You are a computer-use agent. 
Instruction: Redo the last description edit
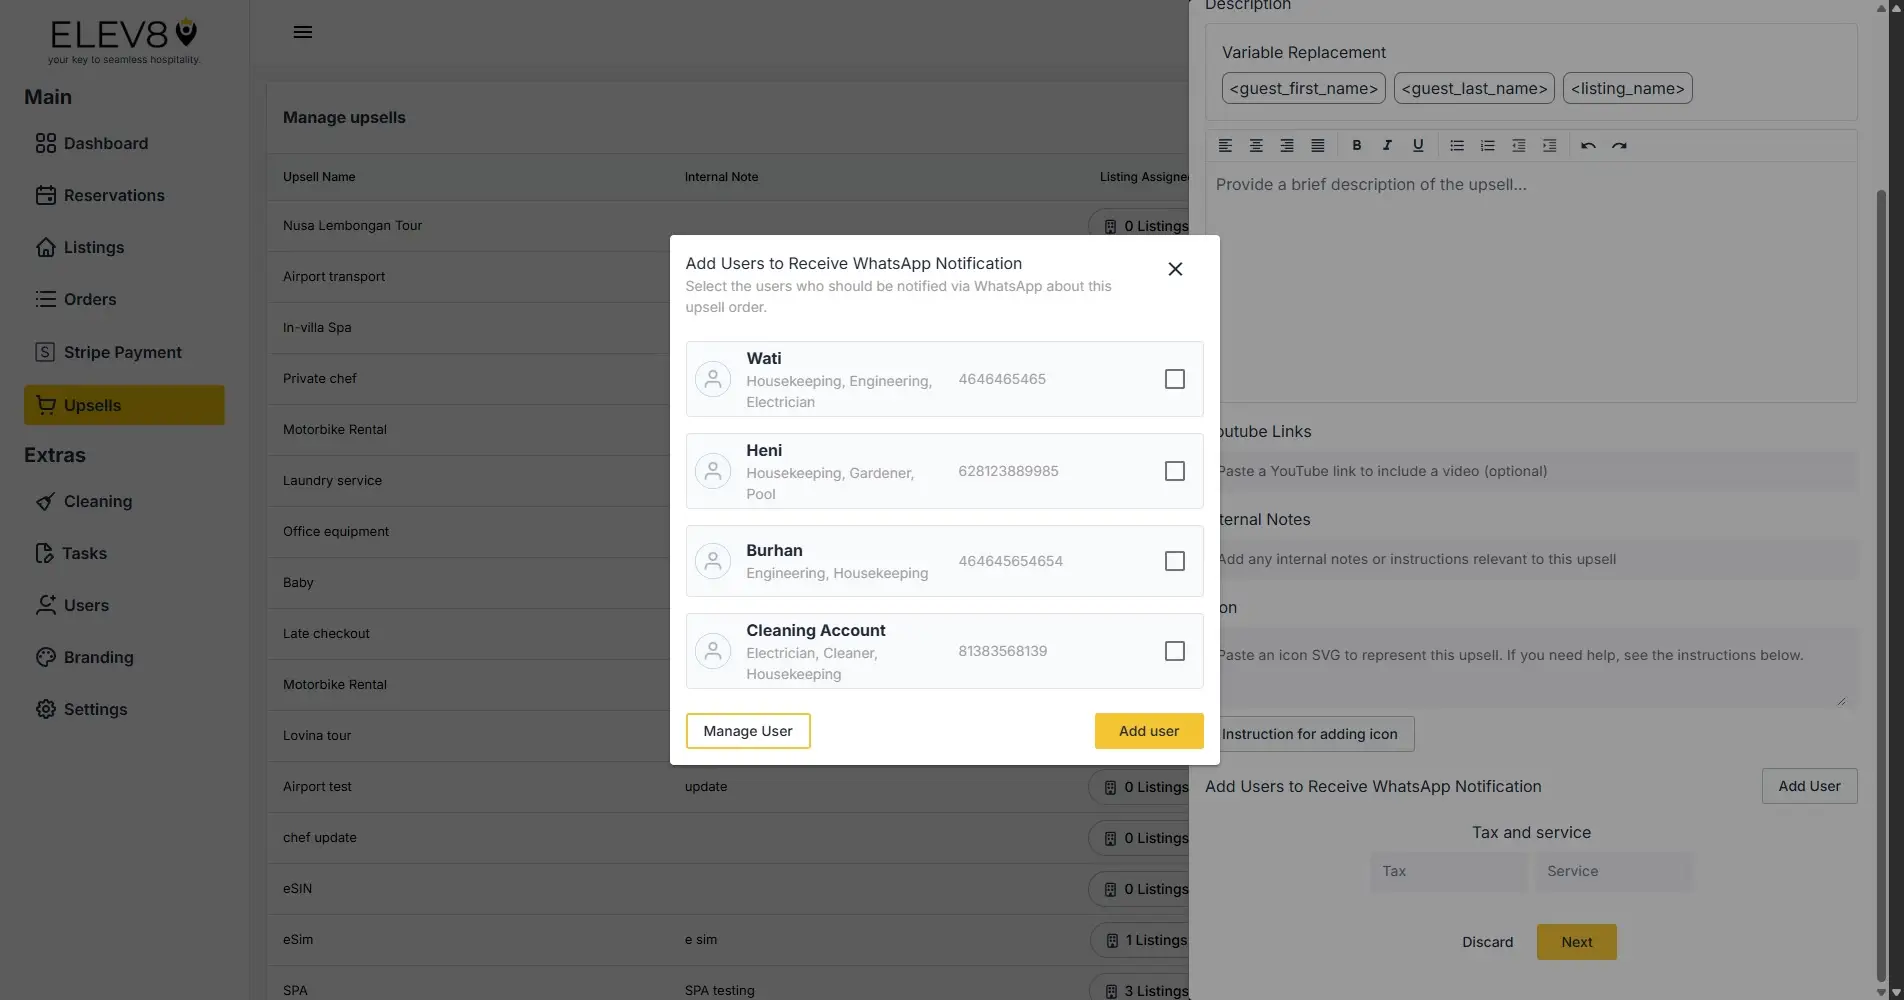(x=1619, y=145)
